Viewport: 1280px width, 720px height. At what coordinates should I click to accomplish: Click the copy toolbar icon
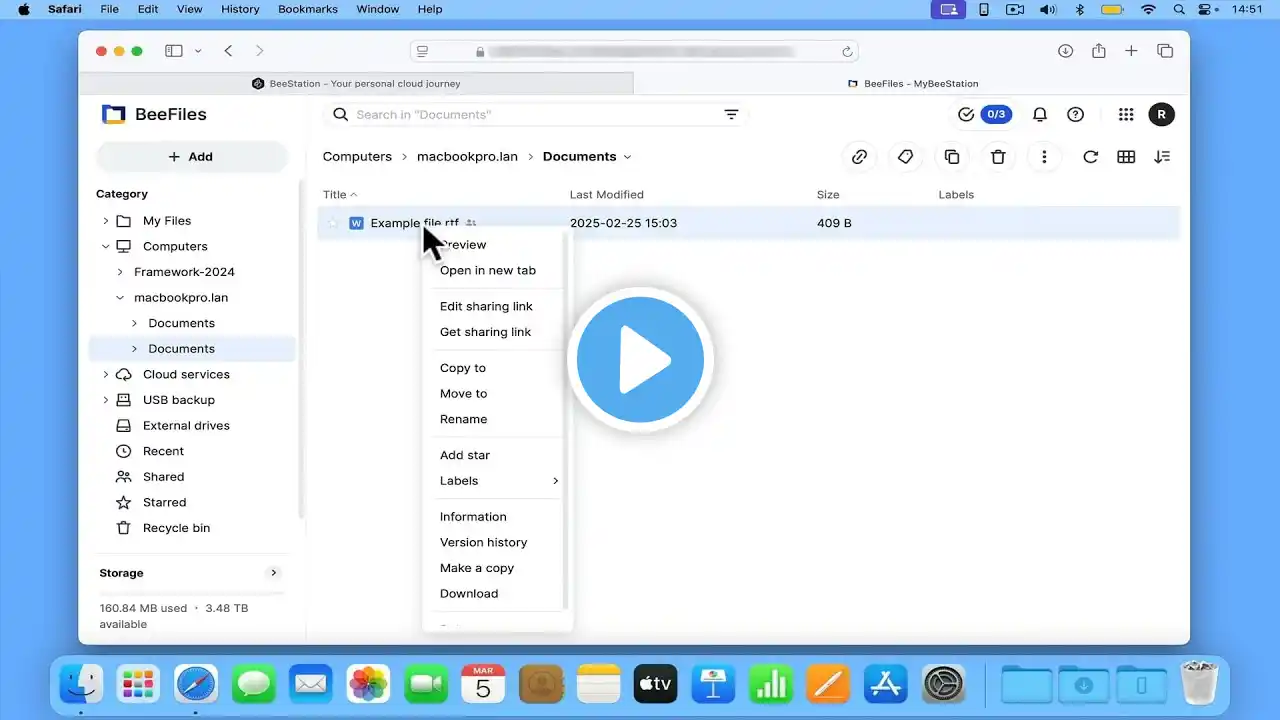tap(952, 157)
